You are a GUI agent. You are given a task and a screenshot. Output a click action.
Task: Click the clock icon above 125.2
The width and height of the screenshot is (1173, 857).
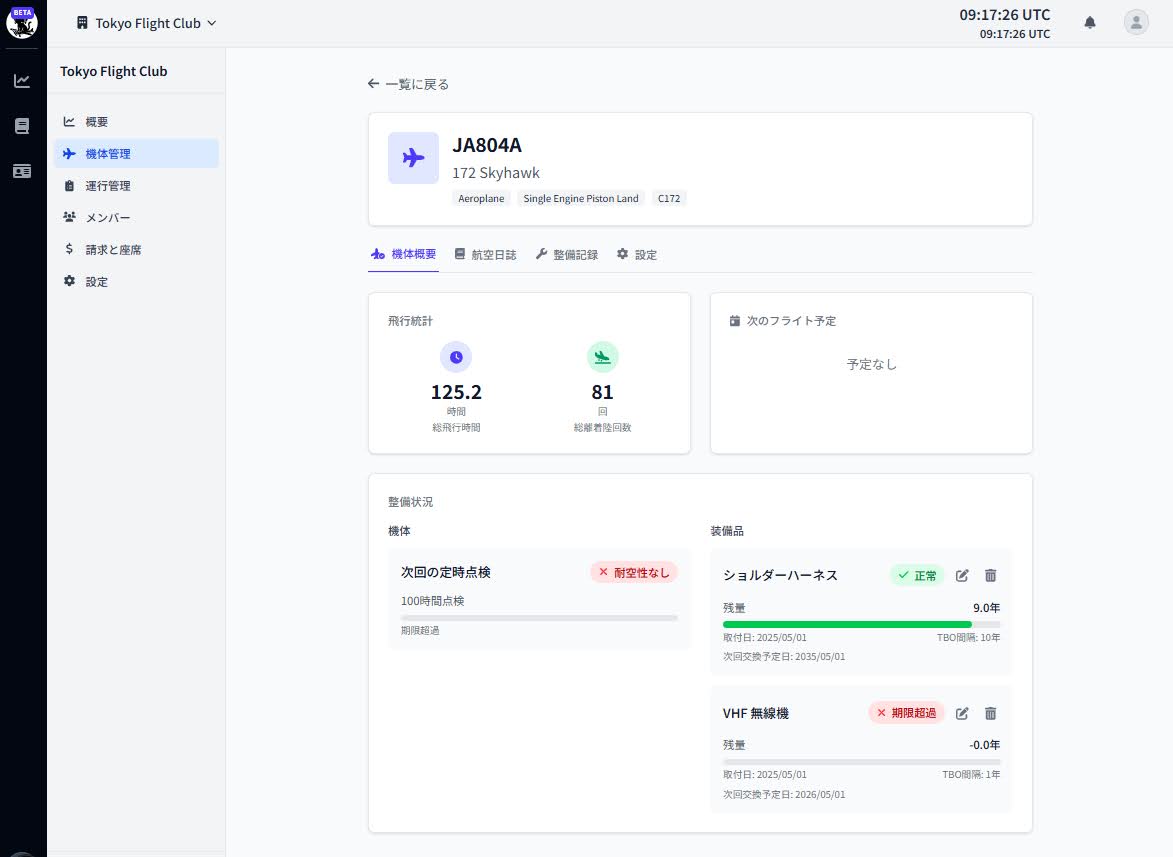tap(456, 357)
